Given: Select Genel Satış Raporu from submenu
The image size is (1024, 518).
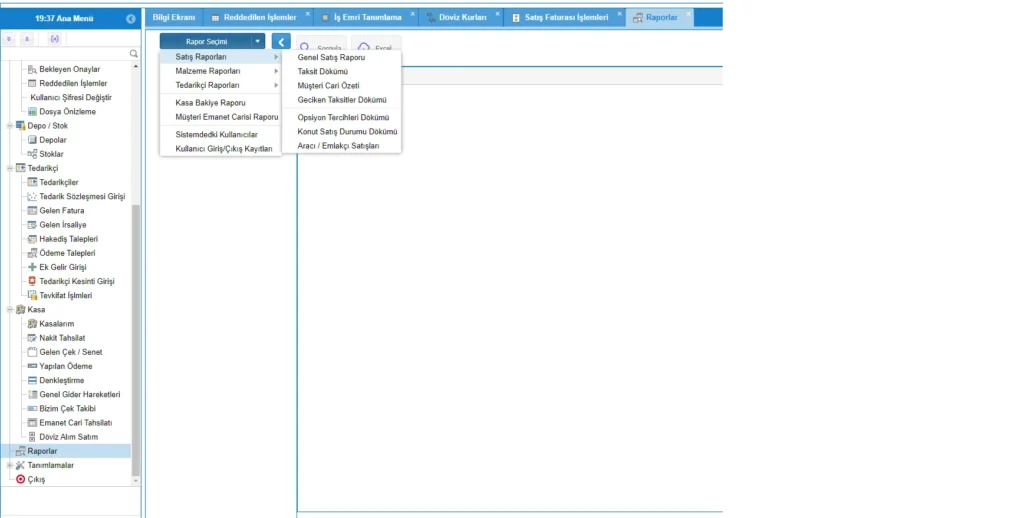Looking at the screenshot, I should [x=331, y=57].
